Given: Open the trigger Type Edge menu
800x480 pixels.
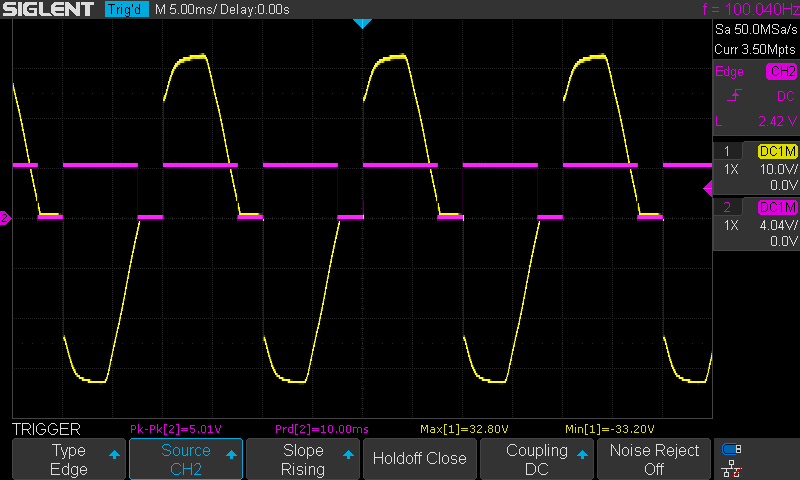Looking at the screenshot, I should pos(68,459).
